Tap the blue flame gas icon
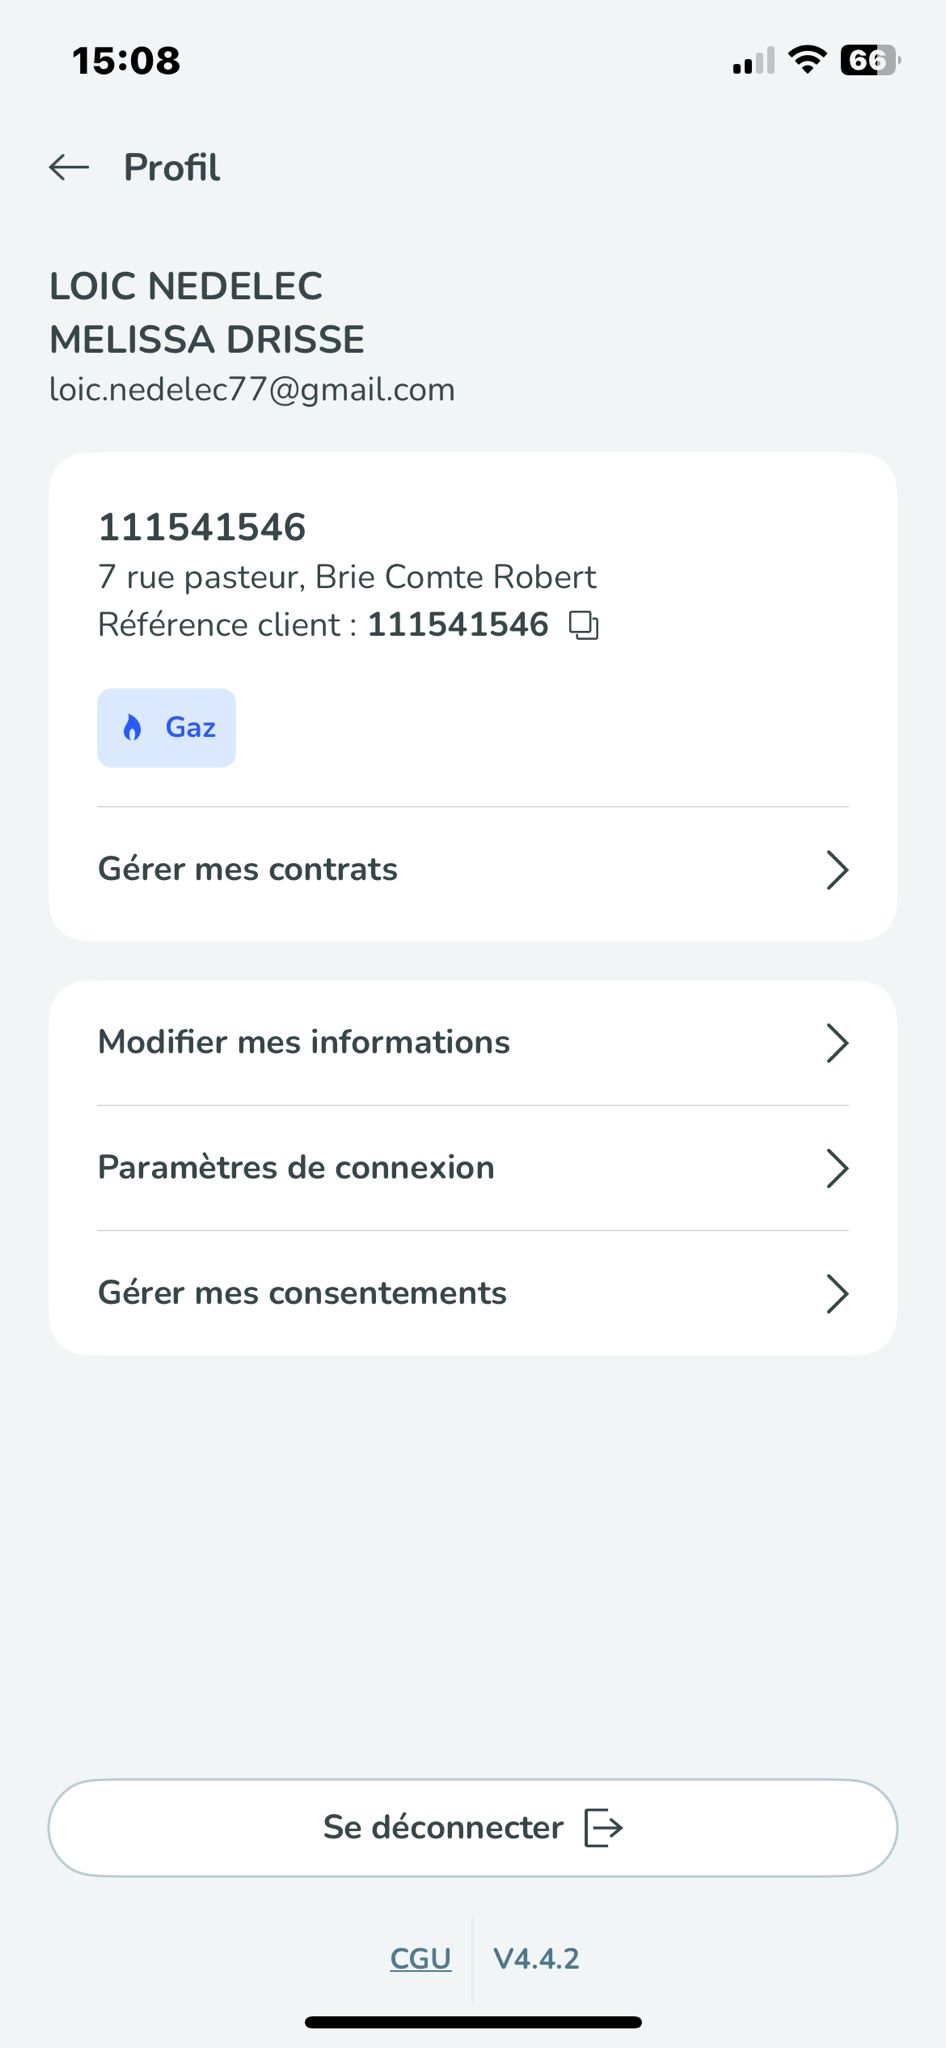The image size is (946, 2048). (132, 727)
